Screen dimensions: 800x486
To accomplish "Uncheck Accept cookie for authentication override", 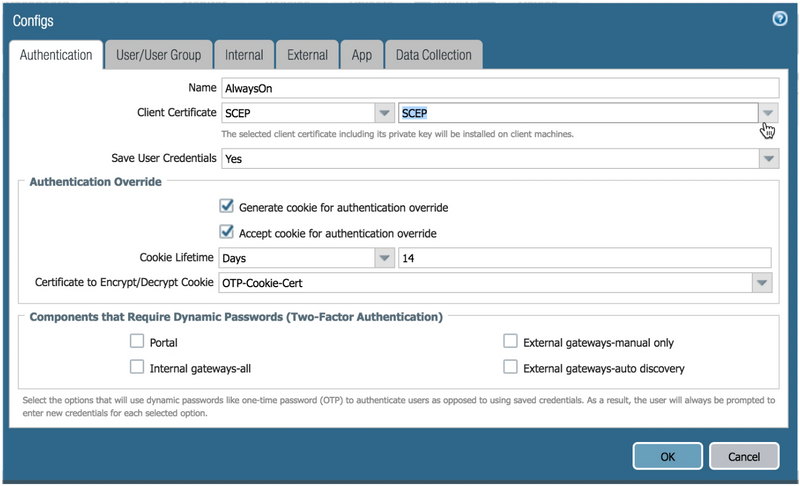I will (x=227, y=232).
